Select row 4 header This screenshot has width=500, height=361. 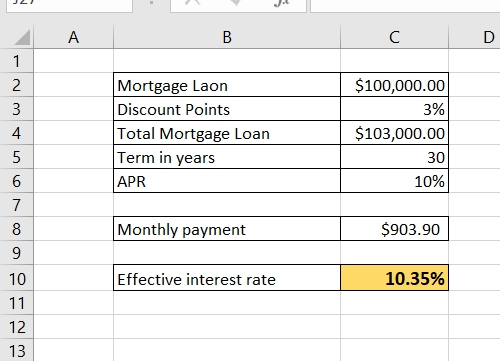pyautogui.click(x=17, y=133)
